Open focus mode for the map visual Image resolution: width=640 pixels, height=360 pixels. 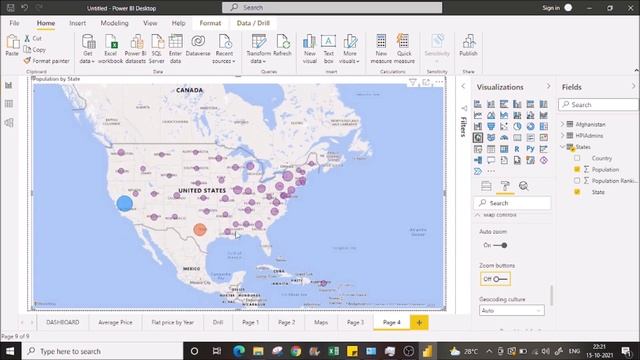click(426, 82)
